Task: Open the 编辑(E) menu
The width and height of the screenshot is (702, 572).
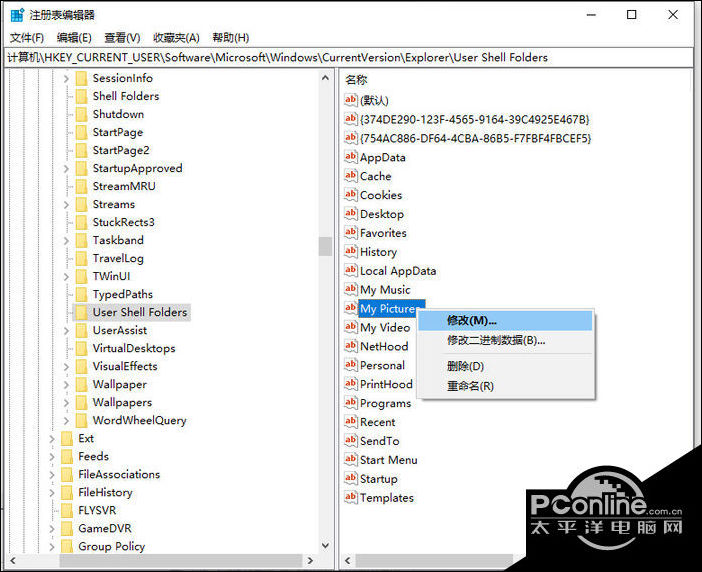Action: [x=74, y=38]
